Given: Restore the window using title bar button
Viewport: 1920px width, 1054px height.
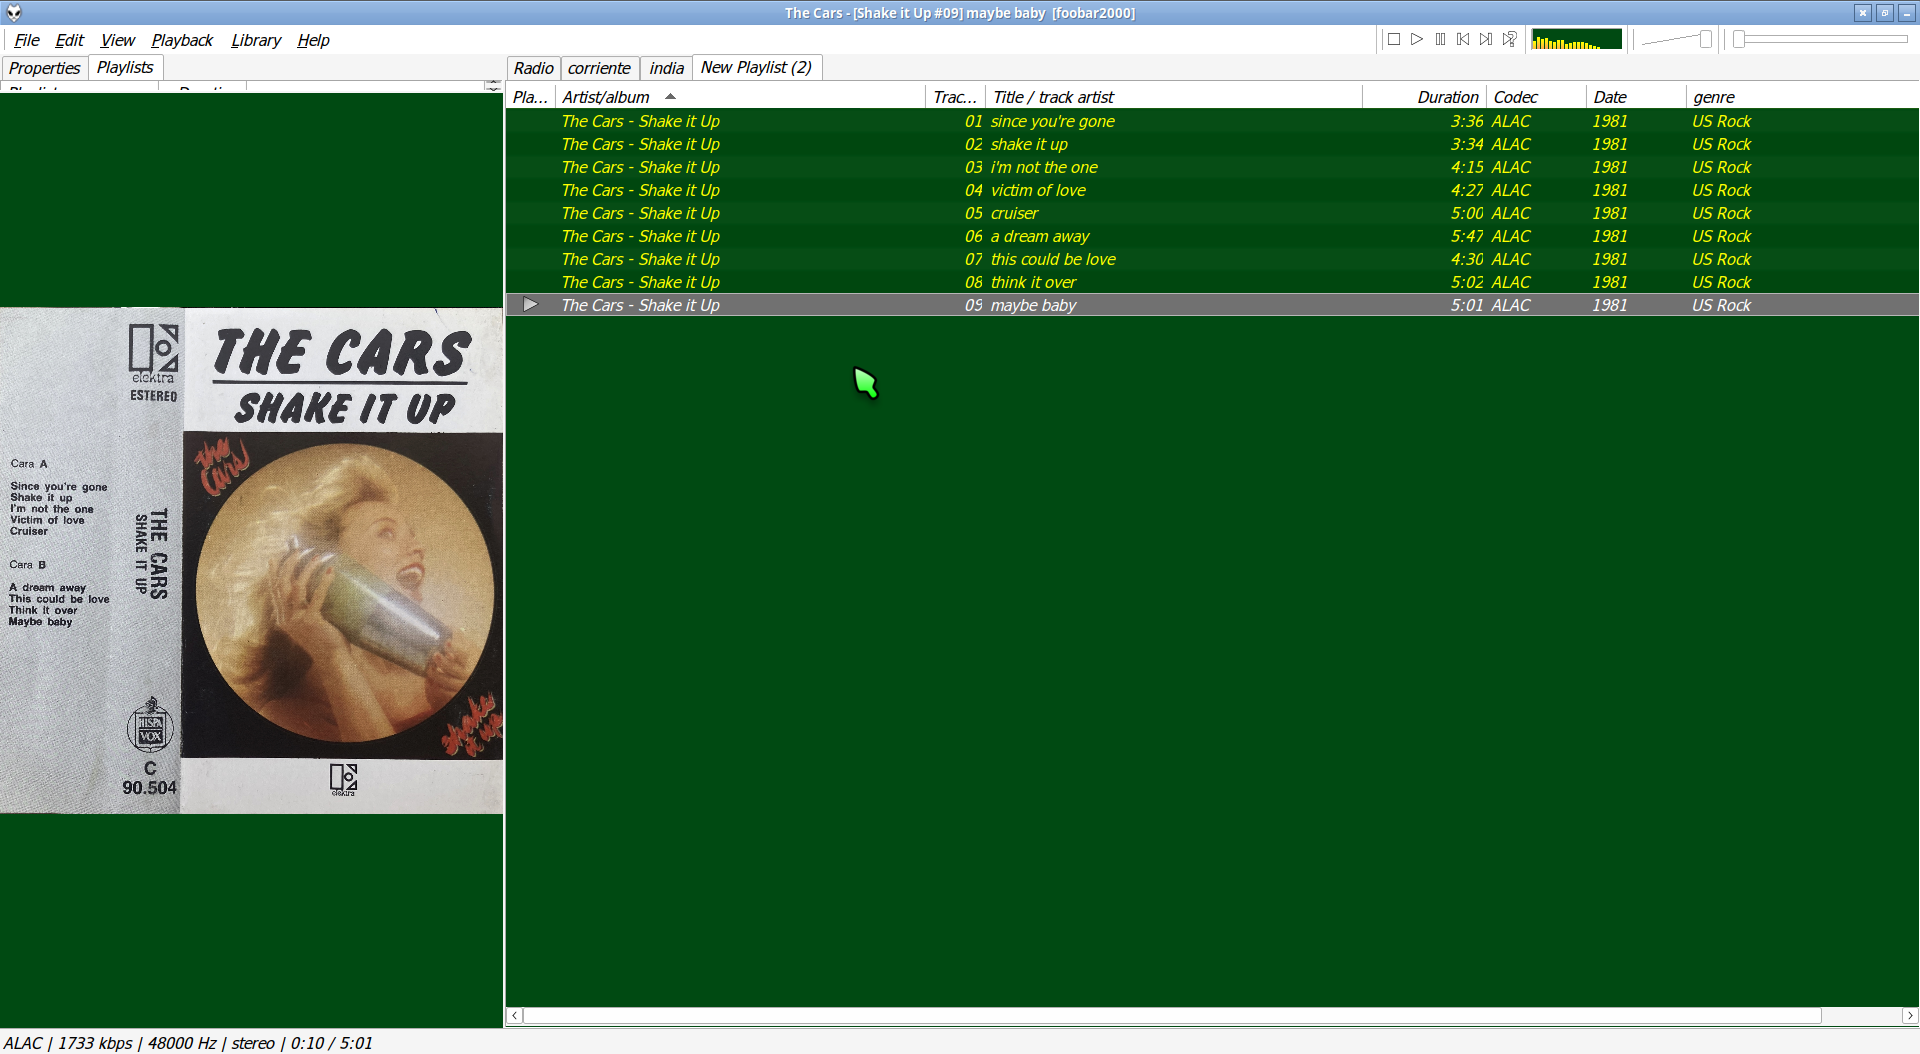Looking at the screenshot, I should pos(1884,12).
